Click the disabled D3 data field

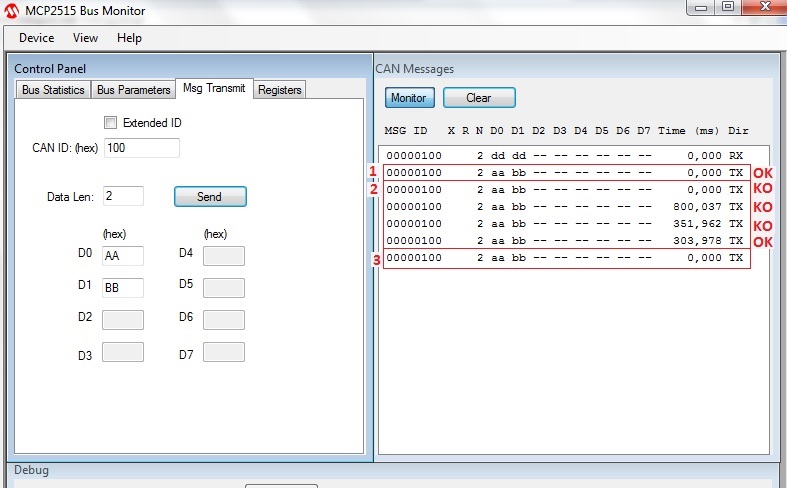(123, 352)
